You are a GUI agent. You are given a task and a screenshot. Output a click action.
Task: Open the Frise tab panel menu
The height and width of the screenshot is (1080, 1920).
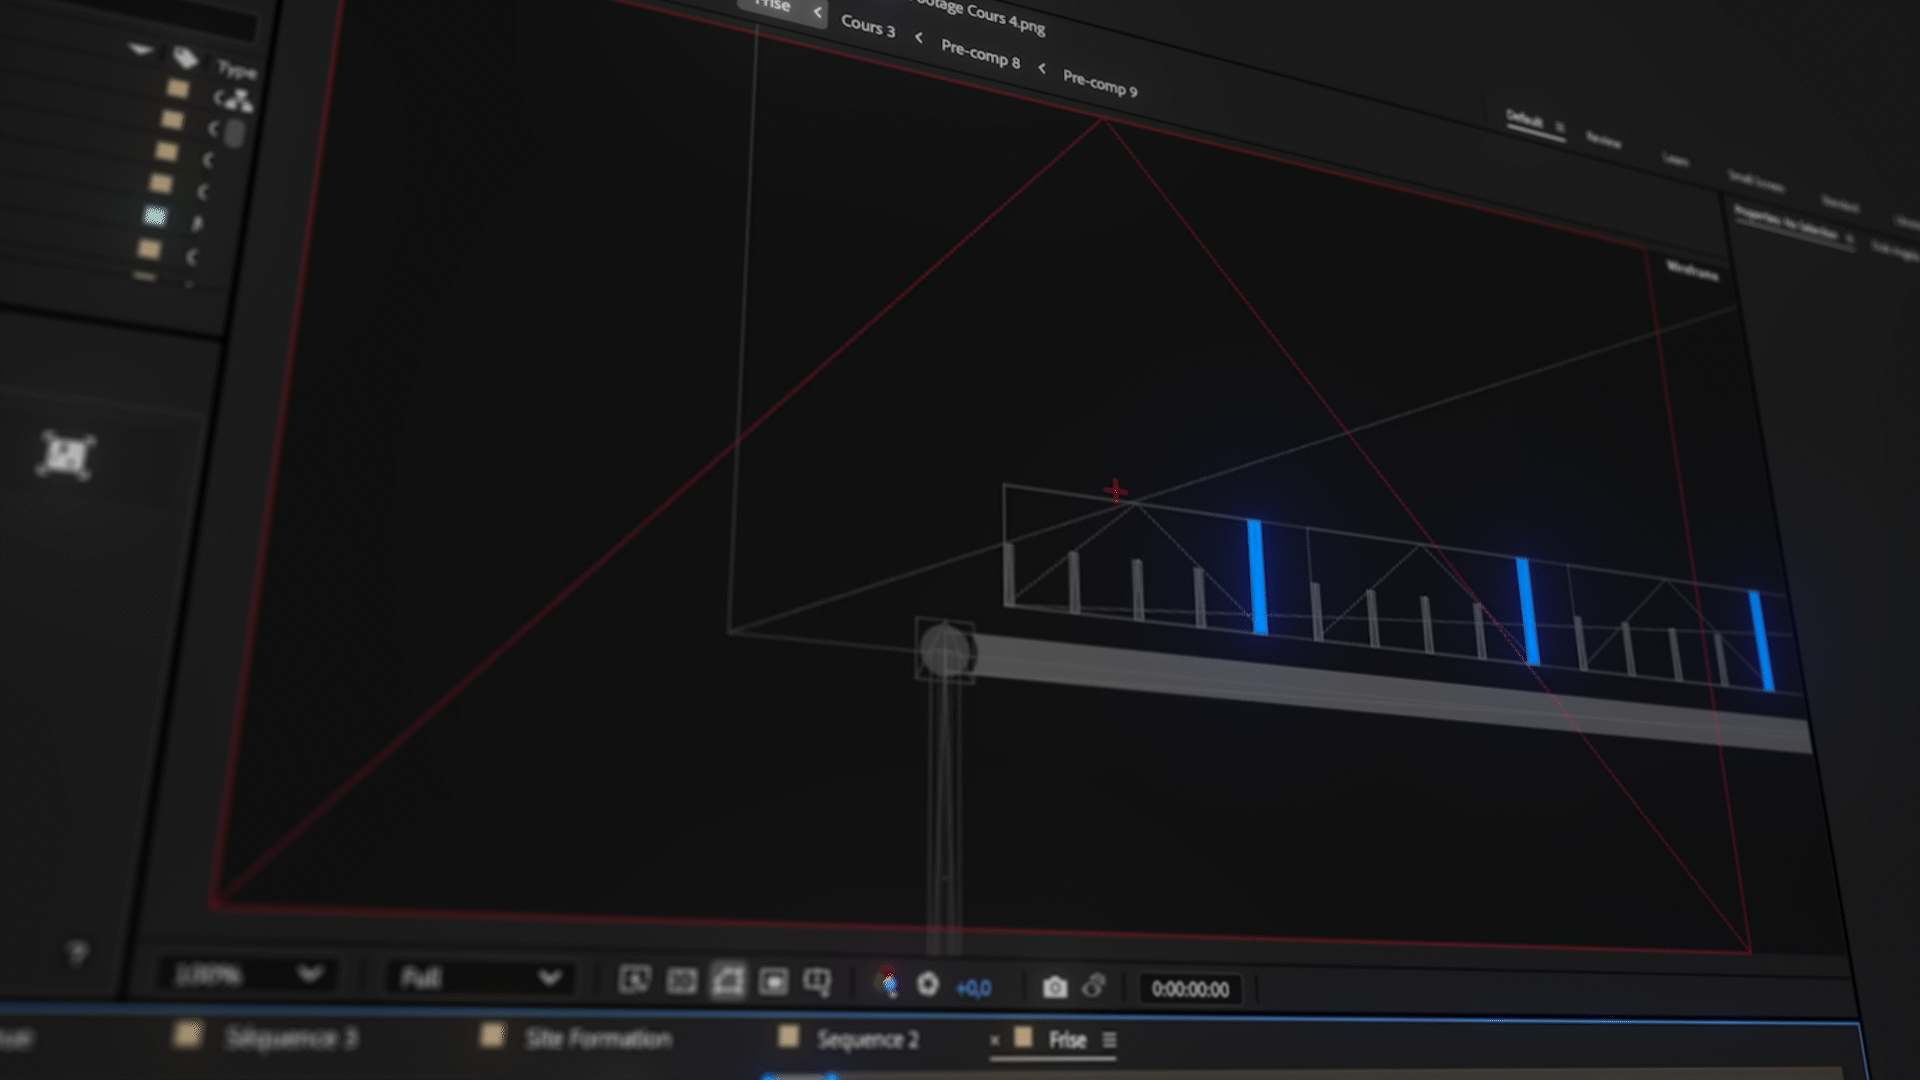click(x=1109, y=1040)
